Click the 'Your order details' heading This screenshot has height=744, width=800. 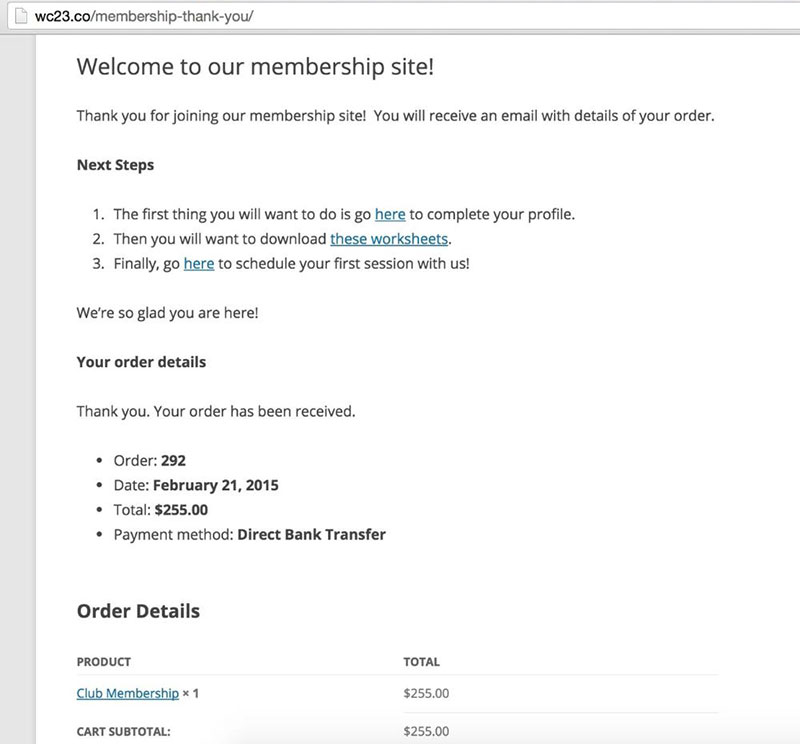tap(140, 362)
